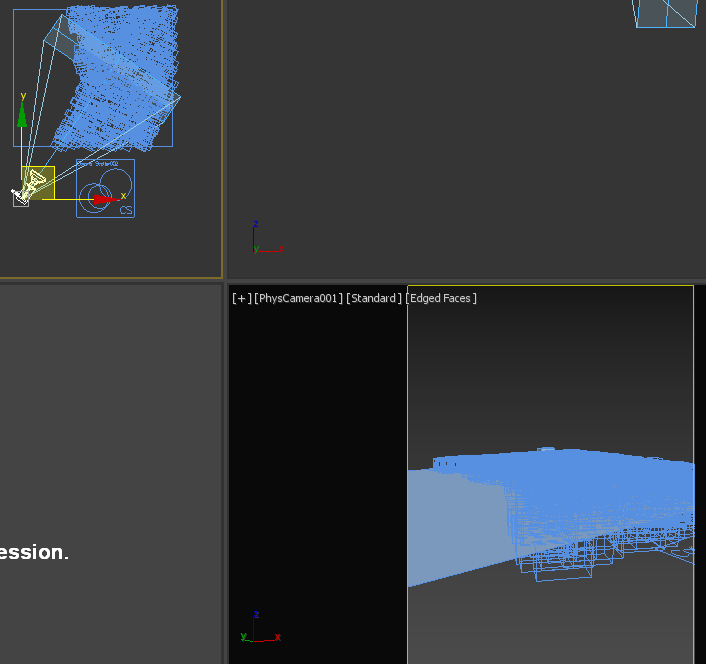The width and height of the screenshot is (706, 664).
Task: Open the [+] viewport general menu
Action: [x=242, y=298]
